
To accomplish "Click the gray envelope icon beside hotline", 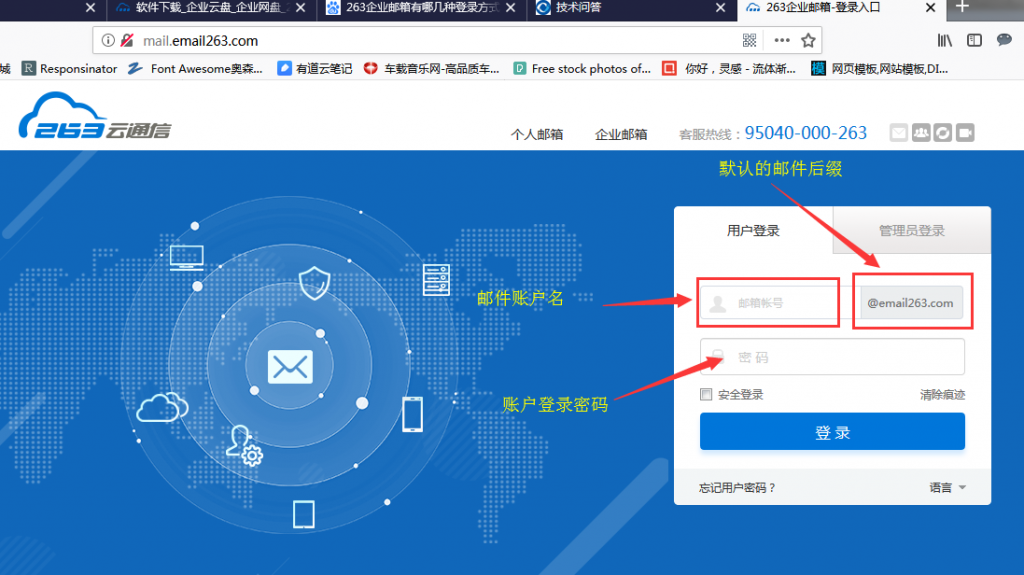I will [899, 133].
